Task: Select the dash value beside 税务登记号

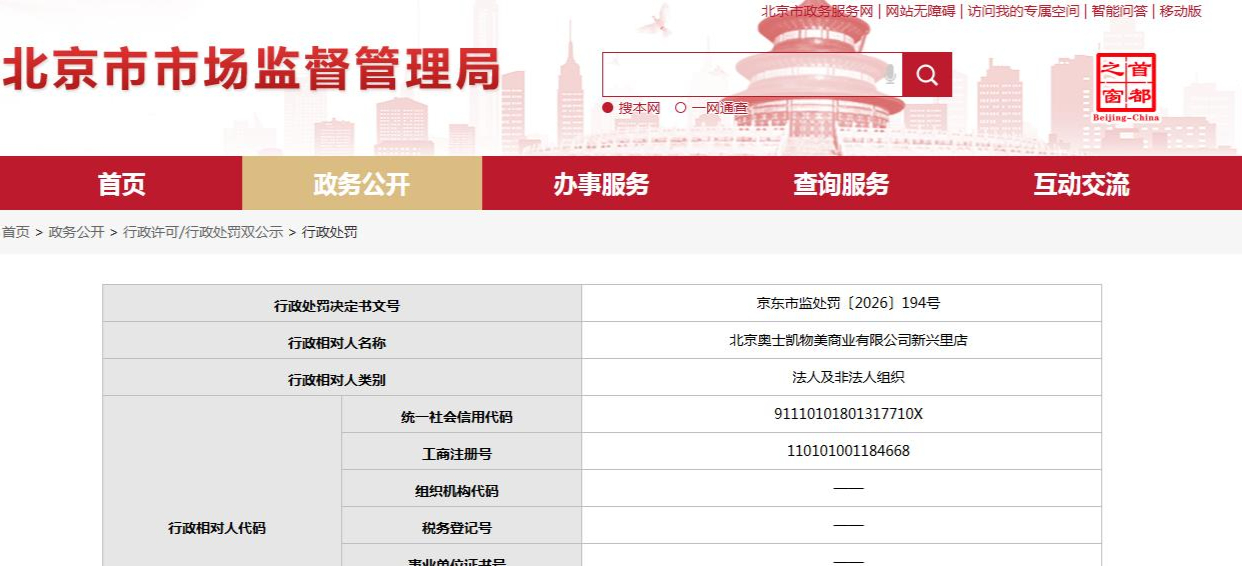Action: (x=848, y=525)
